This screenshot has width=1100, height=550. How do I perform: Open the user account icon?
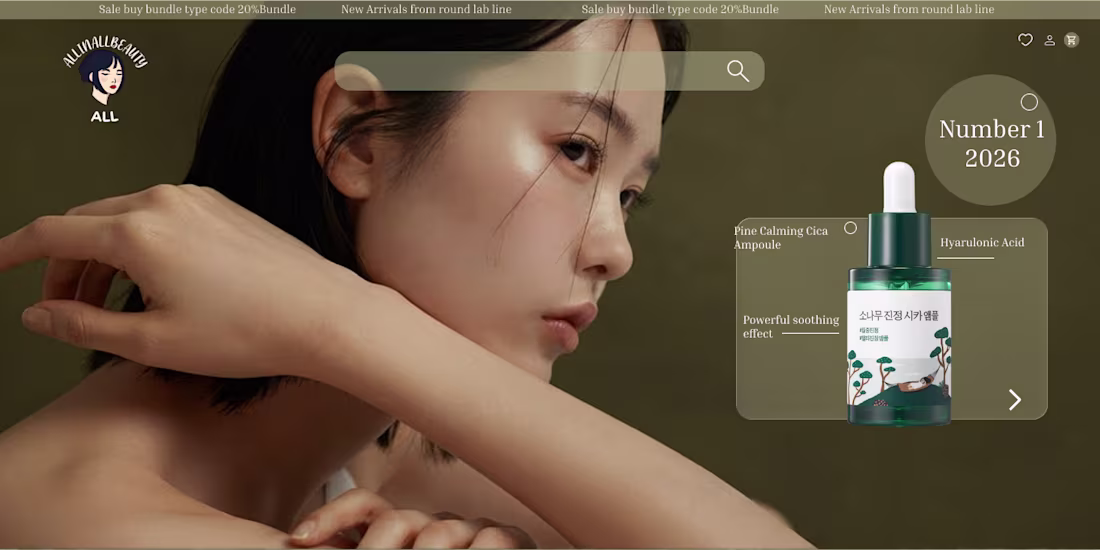tap(1049, 40)
